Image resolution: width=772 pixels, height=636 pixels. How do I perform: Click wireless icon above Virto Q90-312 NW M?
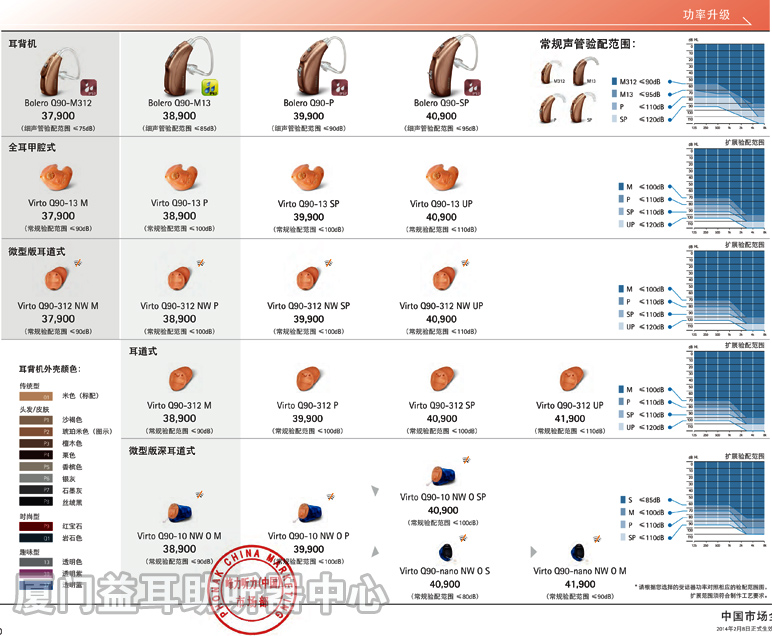click(78, 263)
